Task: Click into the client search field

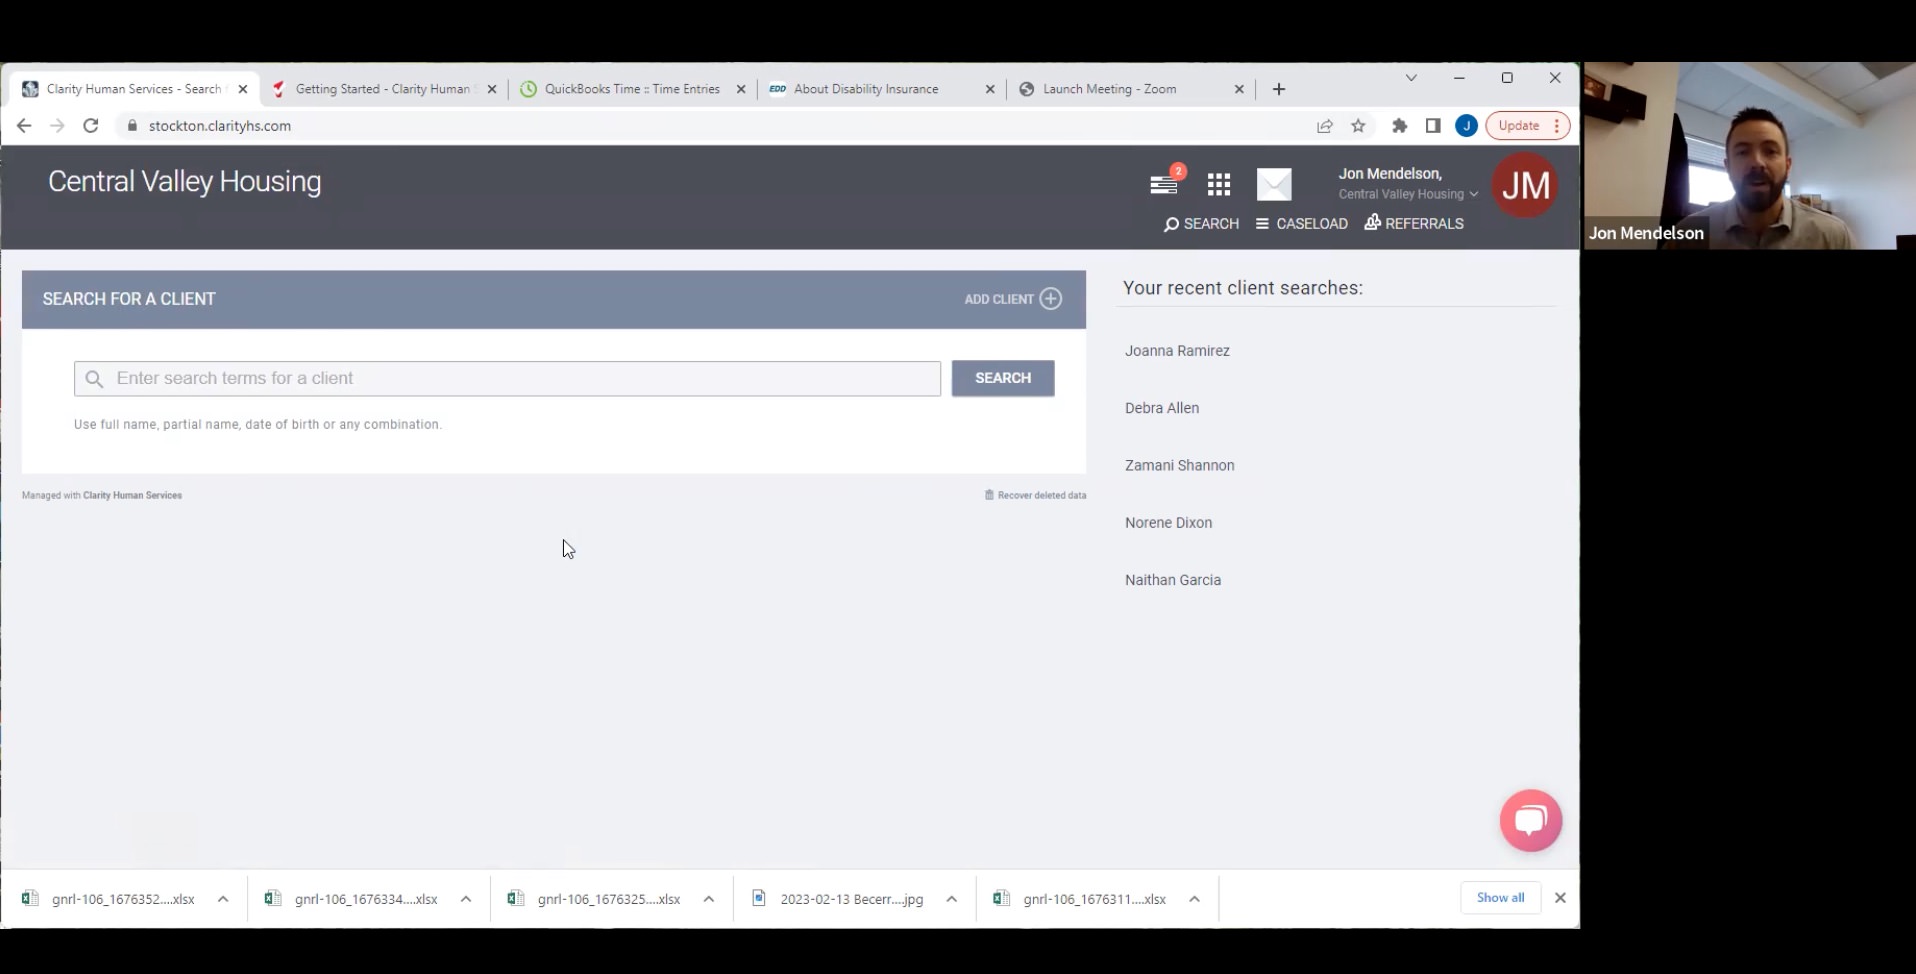Action: point(507,379)
